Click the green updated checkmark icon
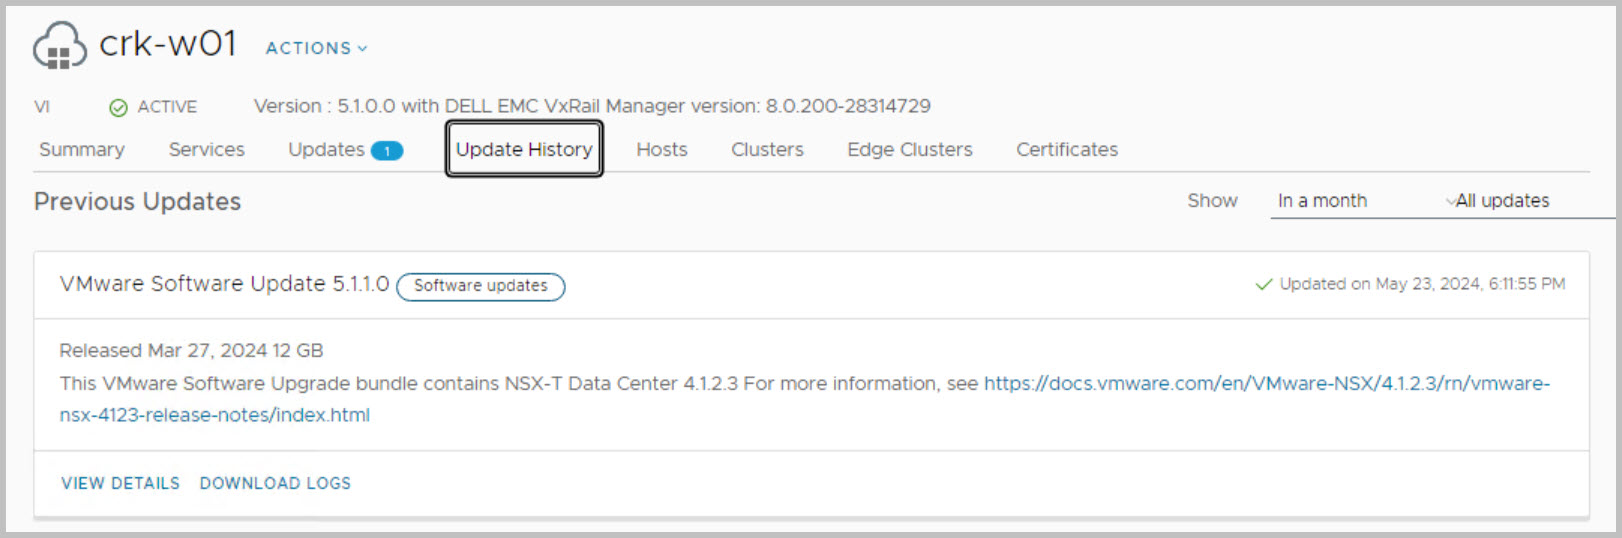The width and height of the screenshot is (1622, 538). (1263, 285)
